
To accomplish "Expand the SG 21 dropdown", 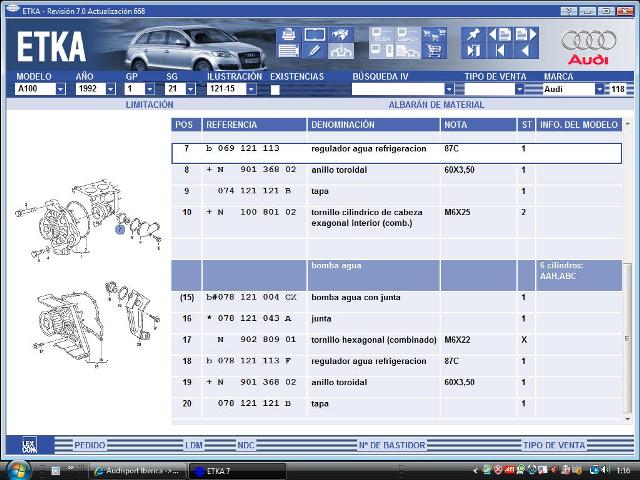I will coord(190,89).
